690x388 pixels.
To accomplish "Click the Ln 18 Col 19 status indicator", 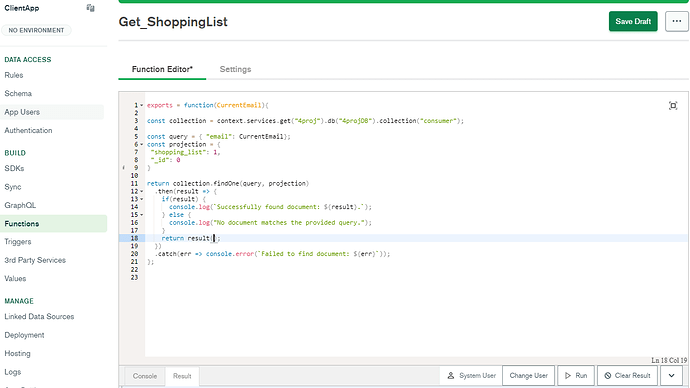I will 669,360.
